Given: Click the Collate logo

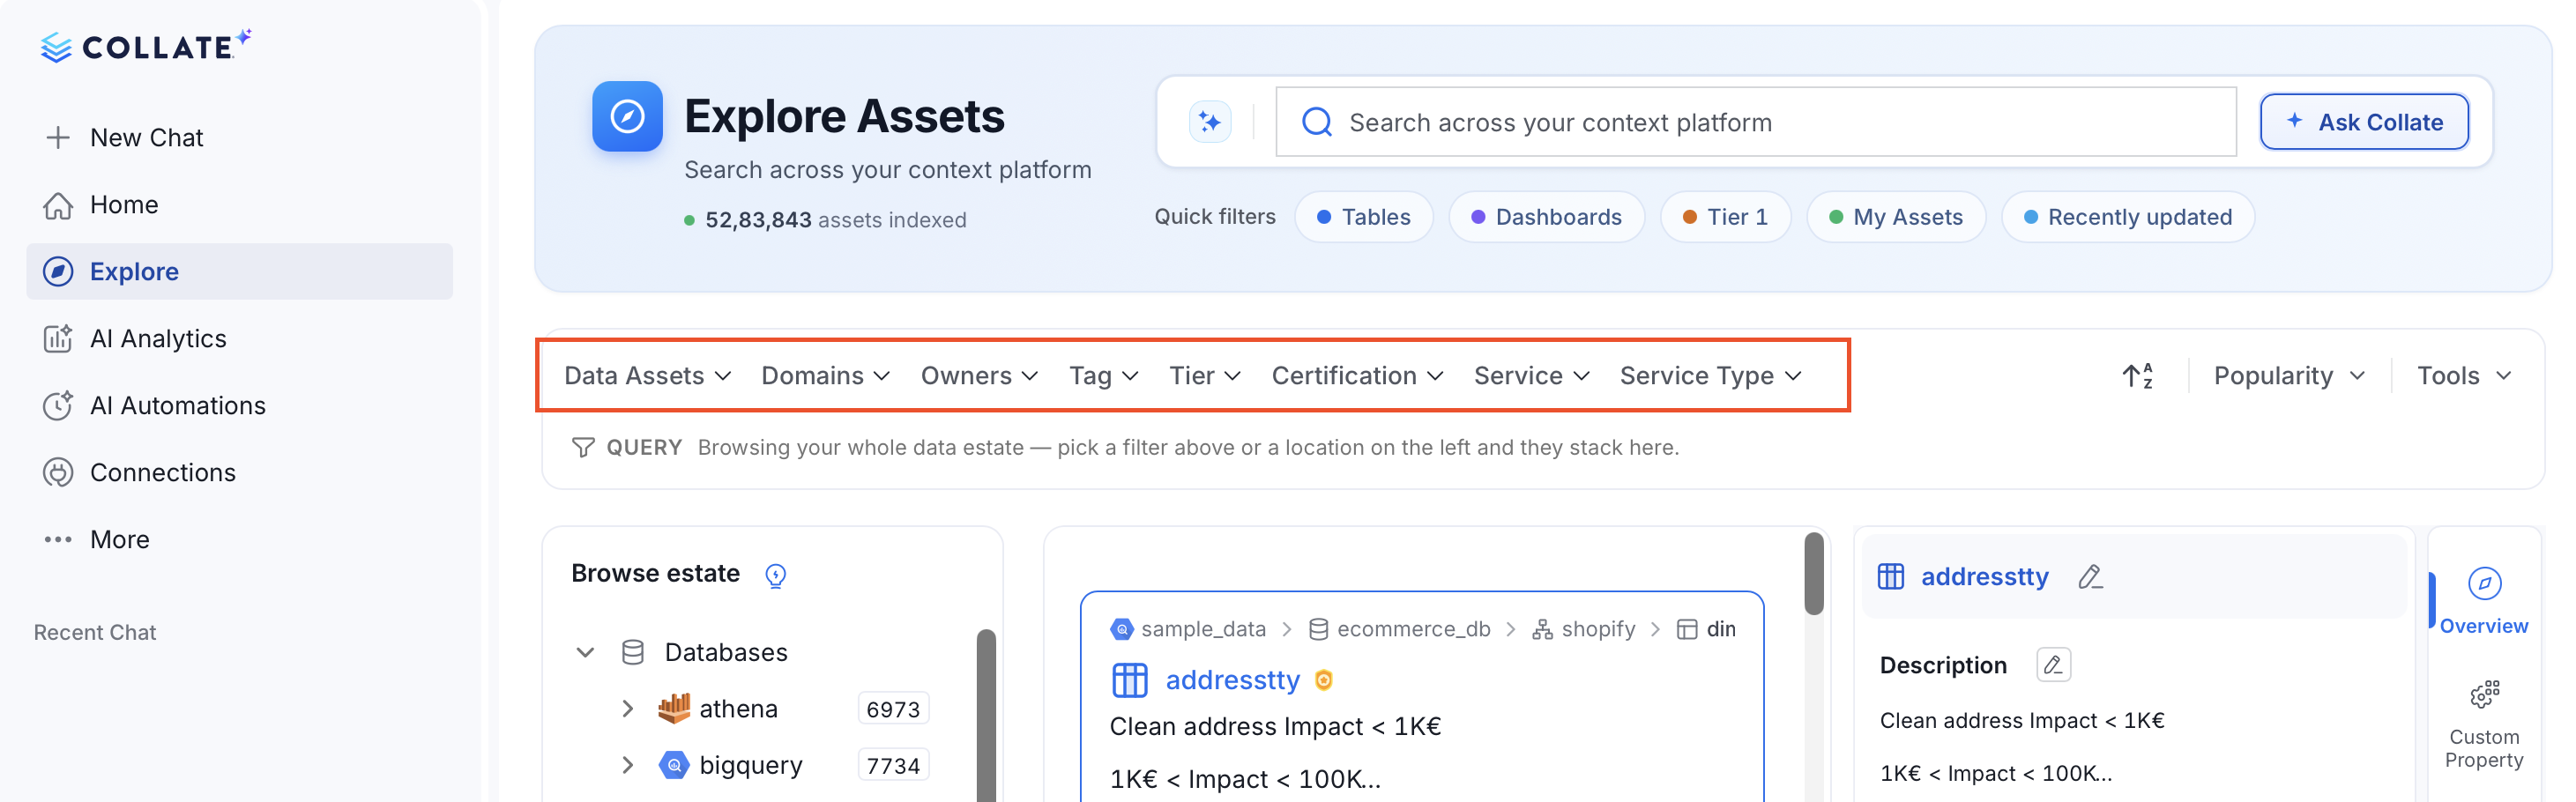Looking at the screenshot, I should tap(146, 46).
